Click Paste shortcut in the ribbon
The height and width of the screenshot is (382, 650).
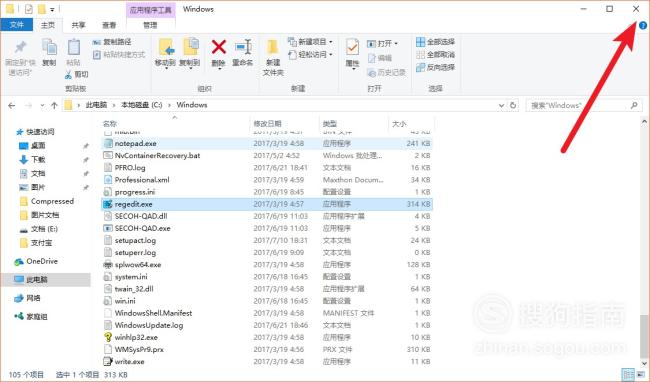pos(119,55)
